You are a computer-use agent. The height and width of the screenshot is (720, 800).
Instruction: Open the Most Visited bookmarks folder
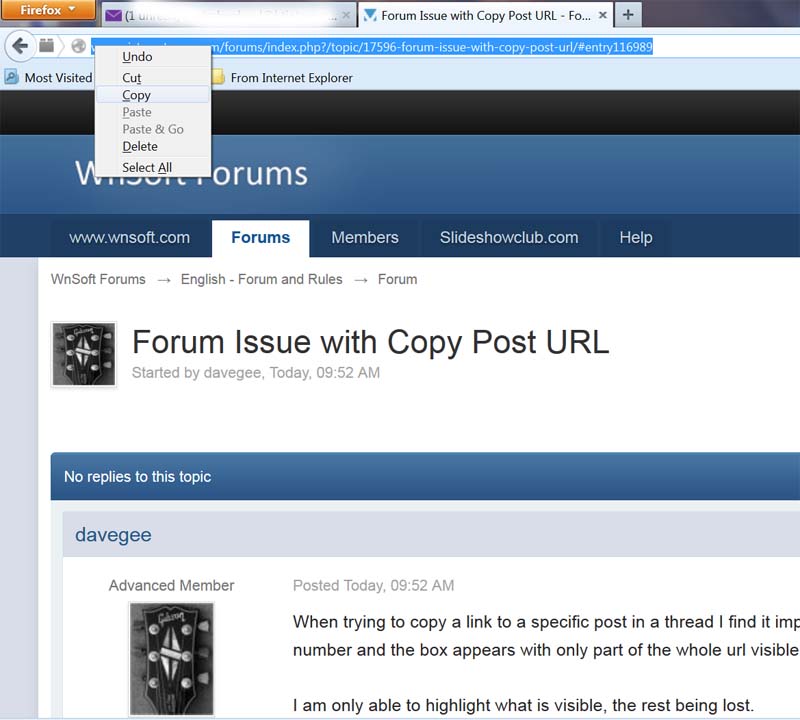click(x=48, y=78)
